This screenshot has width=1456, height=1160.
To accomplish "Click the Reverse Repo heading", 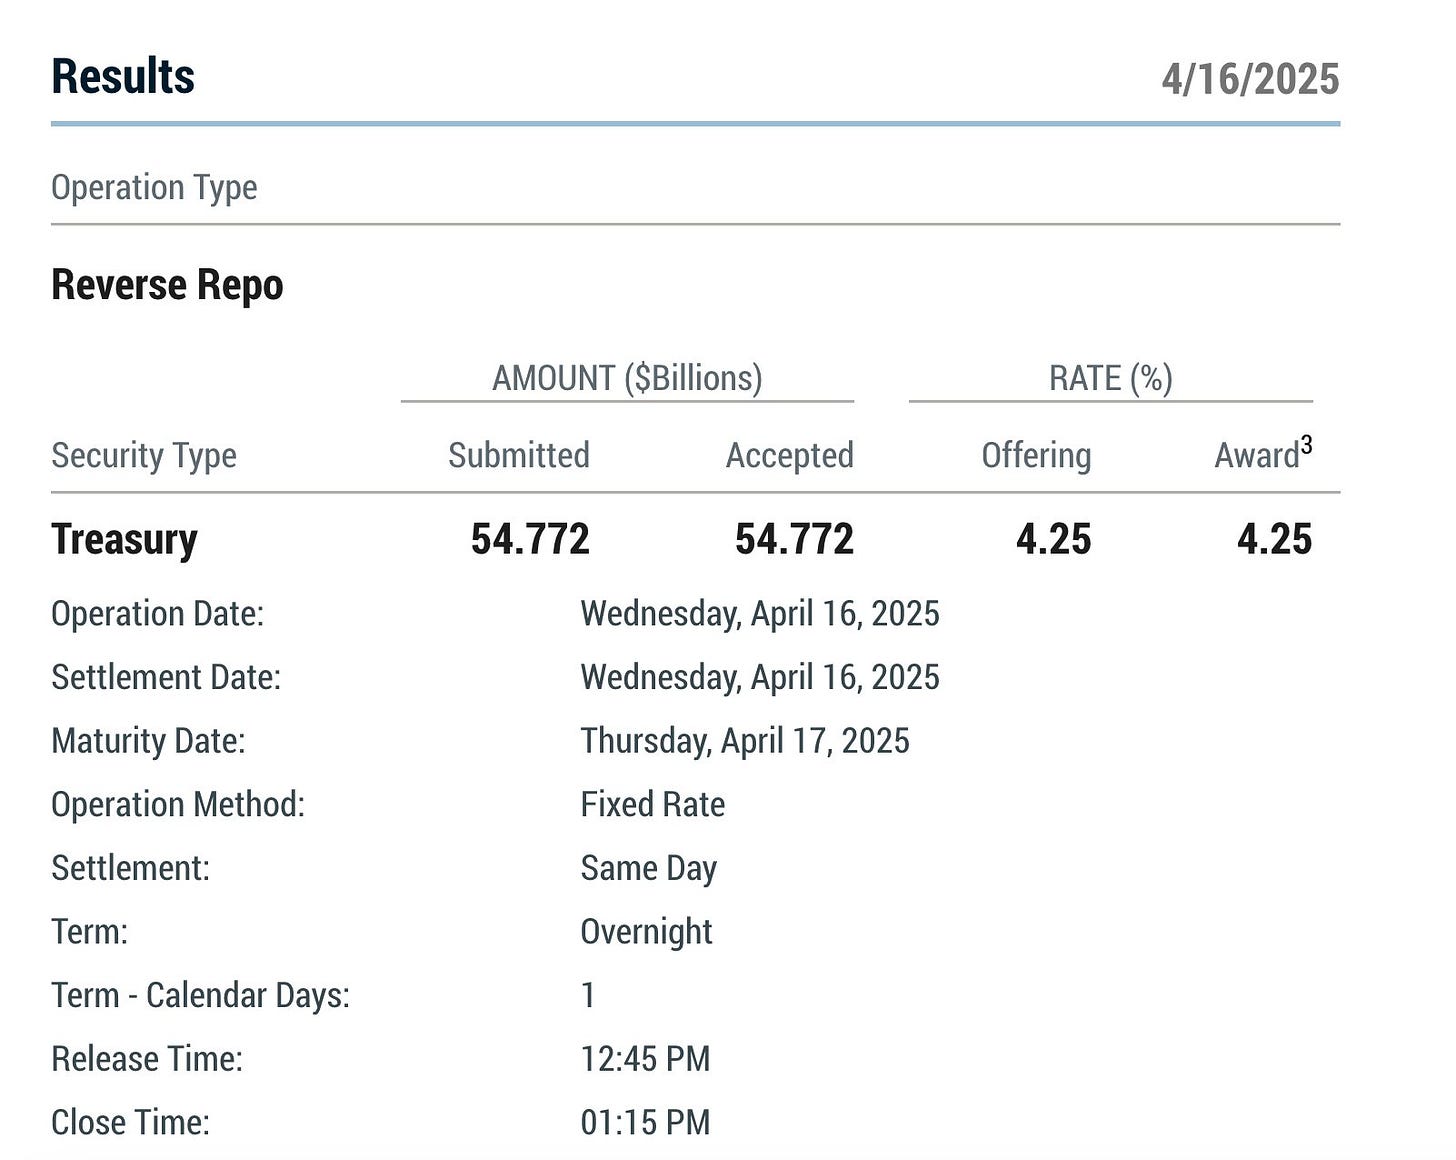I will coord(167,285).
